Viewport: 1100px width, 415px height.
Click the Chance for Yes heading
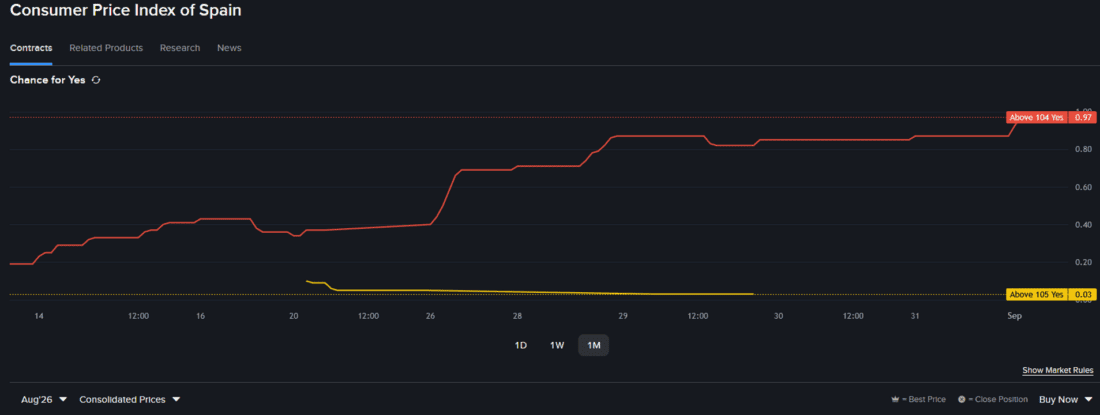coord(48,81)
